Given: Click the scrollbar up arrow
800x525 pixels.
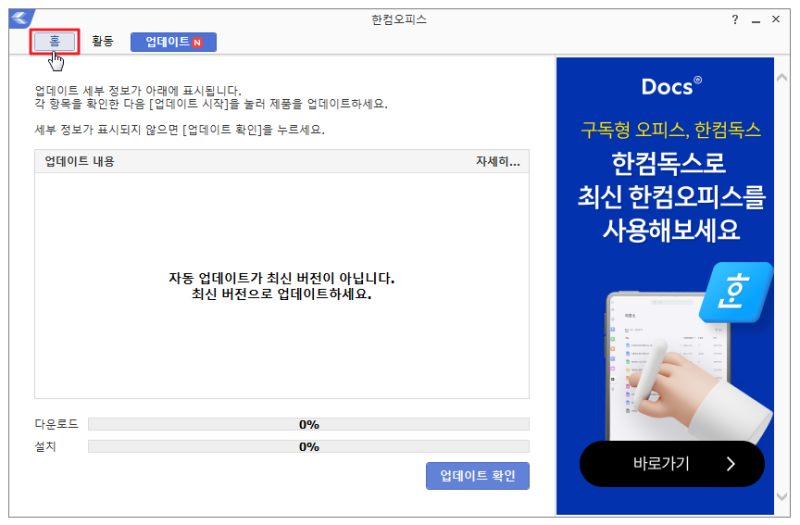Looking at the screenshot, I should [782, 78].
